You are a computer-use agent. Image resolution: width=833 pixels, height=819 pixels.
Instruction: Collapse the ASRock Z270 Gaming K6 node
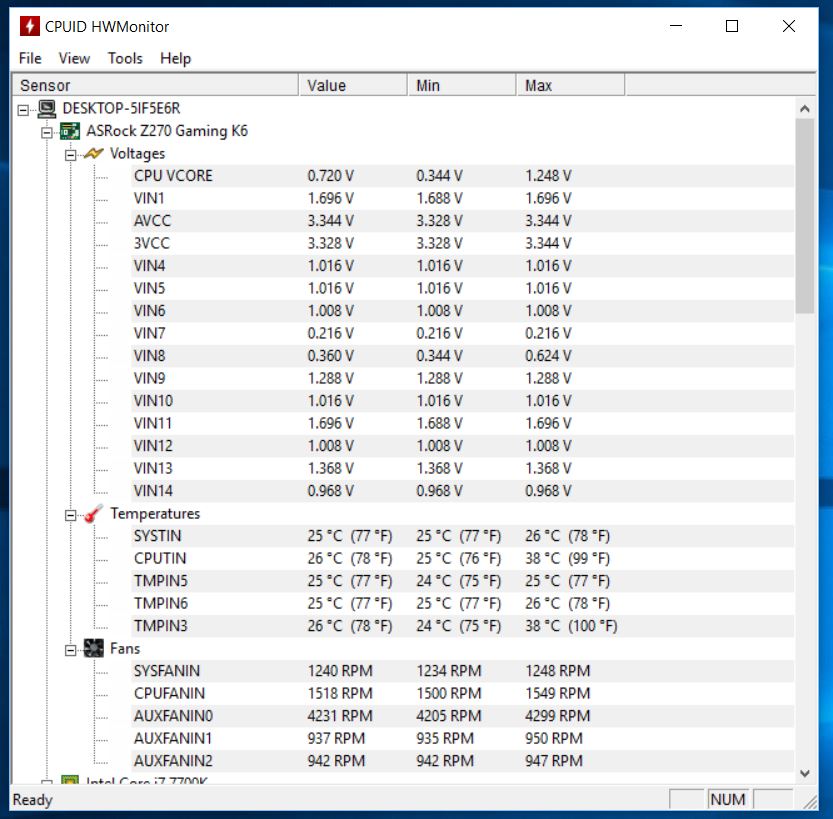47,133
